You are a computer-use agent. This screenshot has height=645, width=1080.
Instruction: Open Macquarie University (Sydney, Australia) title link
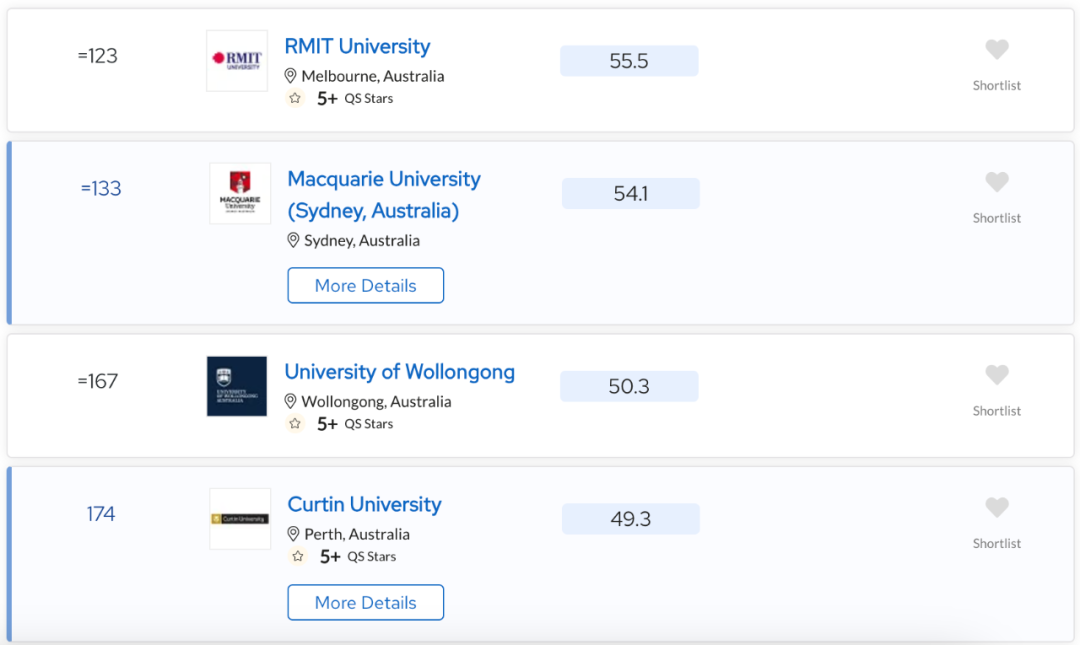[x=384, y=194]
